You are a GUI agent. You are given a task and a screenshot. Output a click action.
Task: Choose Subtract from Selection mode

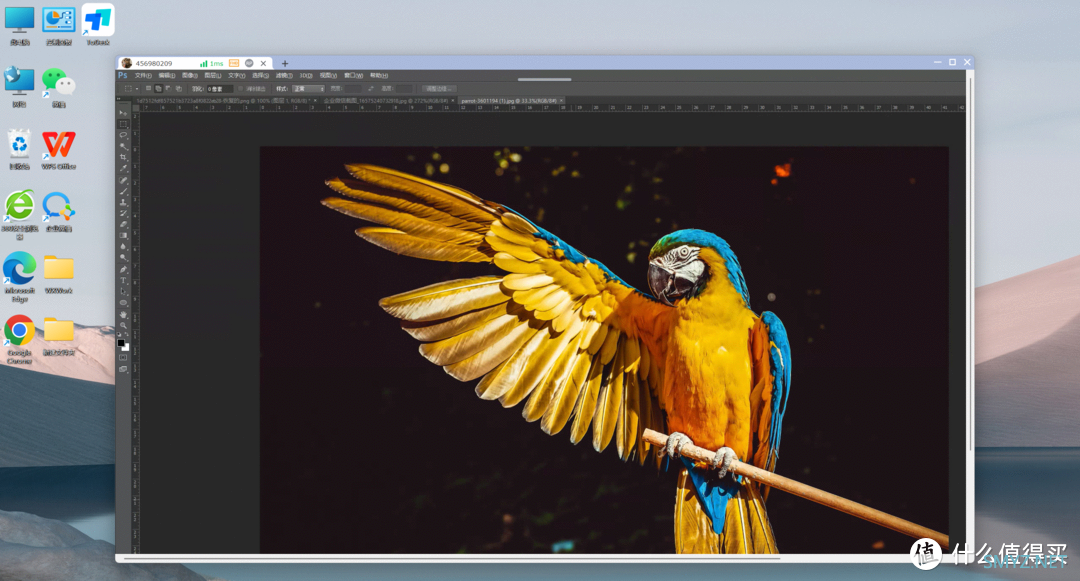coord(169,89)
